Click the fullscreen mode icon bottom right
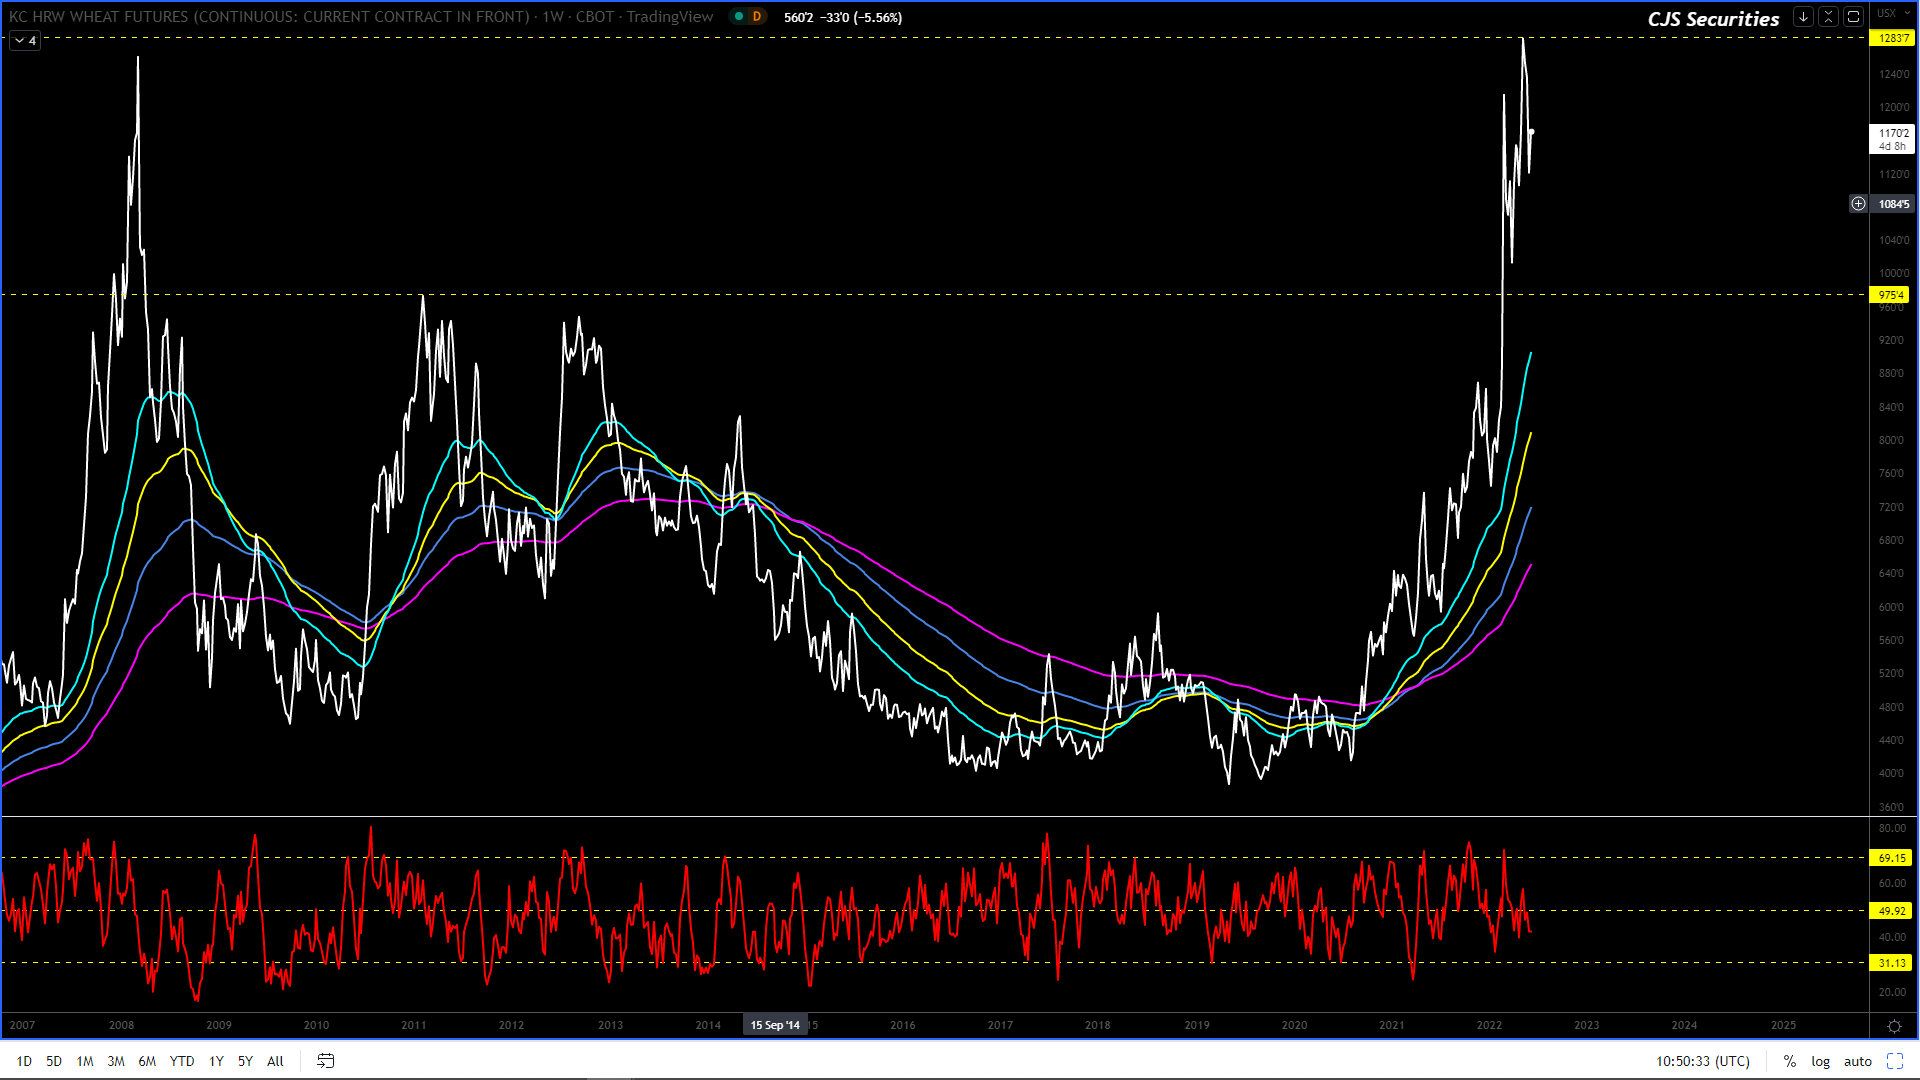Viewport: 1920px width, 1080px height. [1895, 1061]
